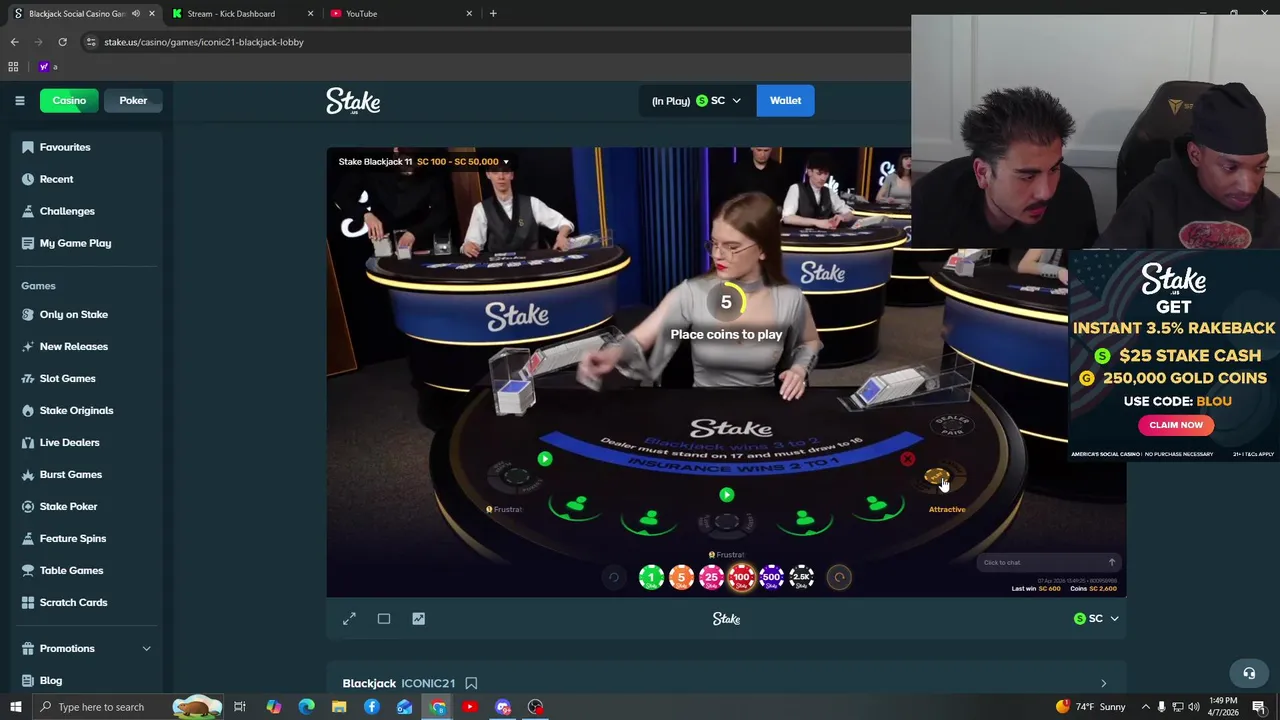Click the repeat bet button right of chips

tap(839, 577)
